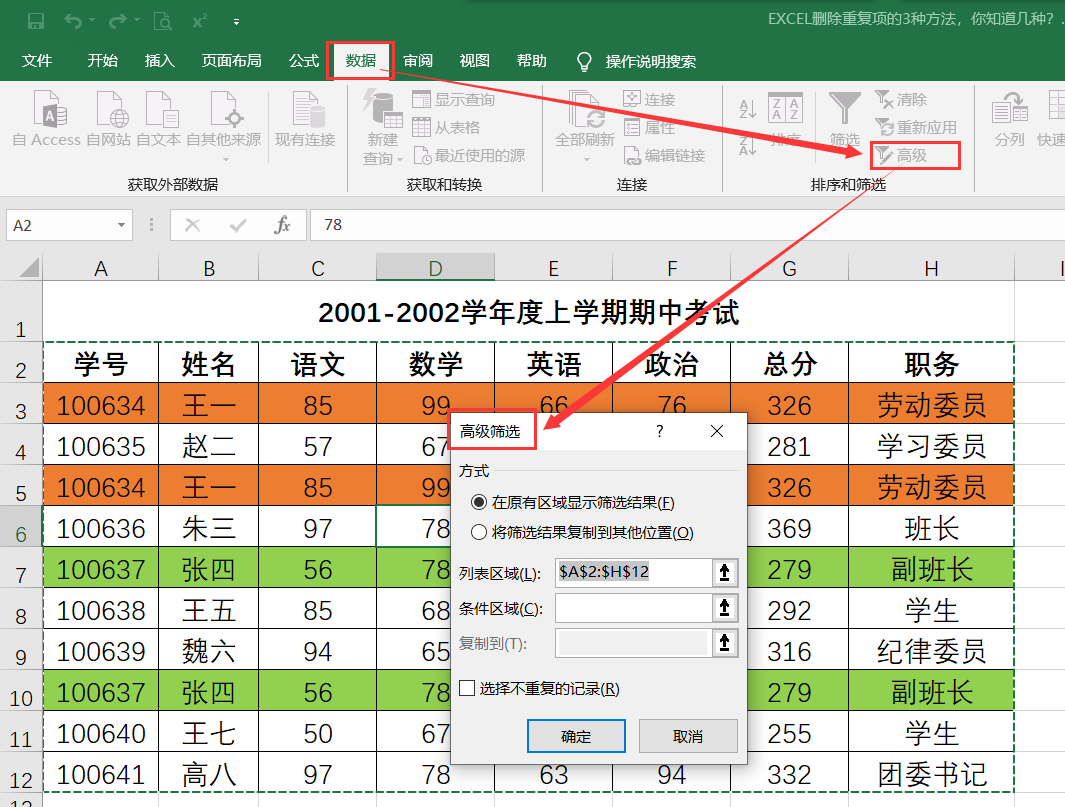The width and height of the screenshot is (1065, 807).
Task: Collapse dialog via 条件区域 range selector arrow
Action: tap(725, 608)
